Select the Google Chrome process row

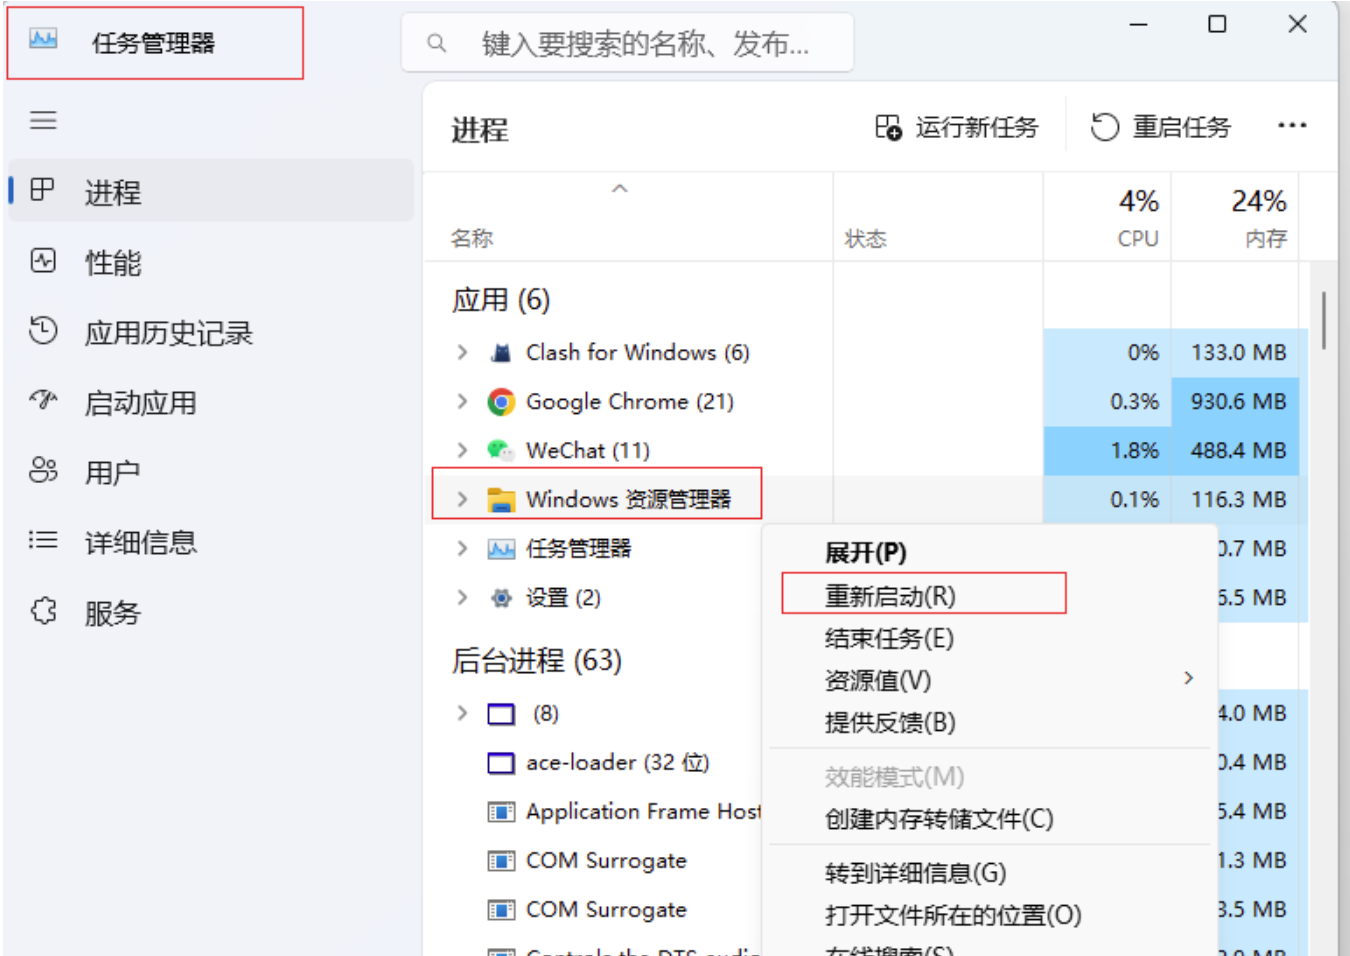(x=629, y=402)
